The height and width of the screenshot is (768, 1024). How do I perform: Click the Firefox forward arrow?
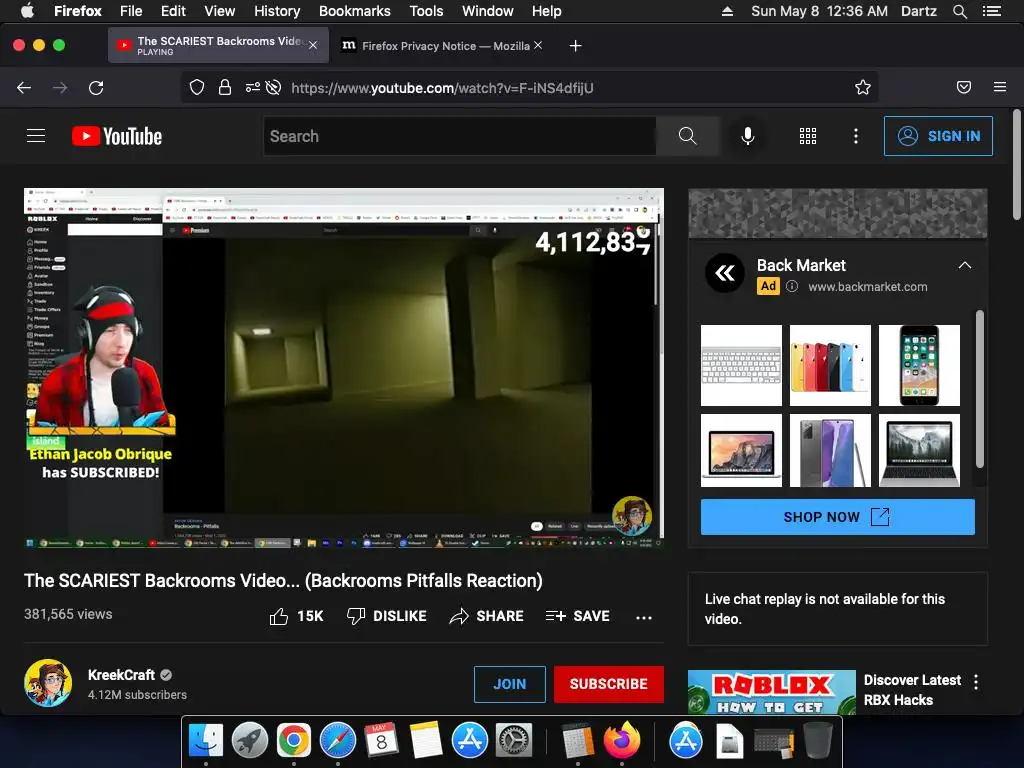(x=60, y=88)
